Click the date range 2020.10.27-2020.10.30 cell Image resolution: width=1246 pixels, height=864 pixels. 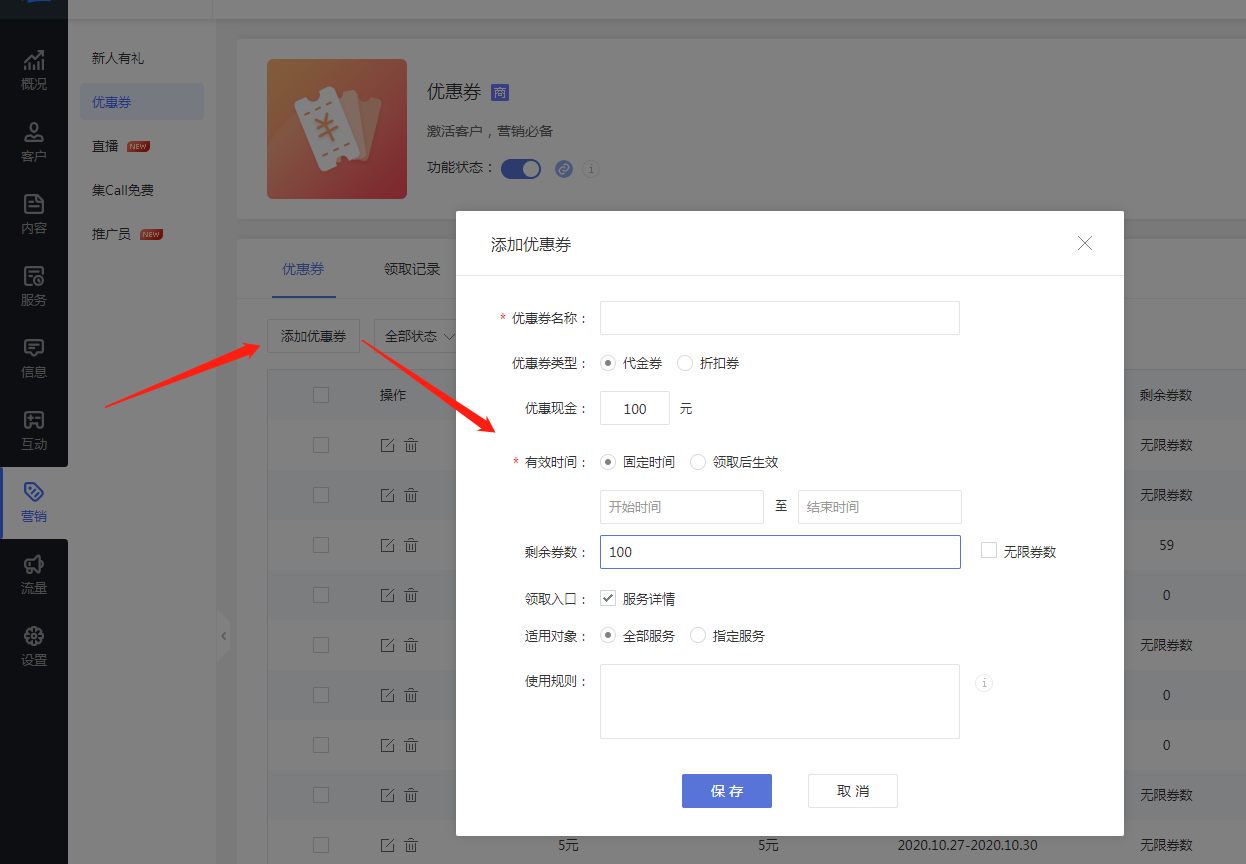pos(967,845)
